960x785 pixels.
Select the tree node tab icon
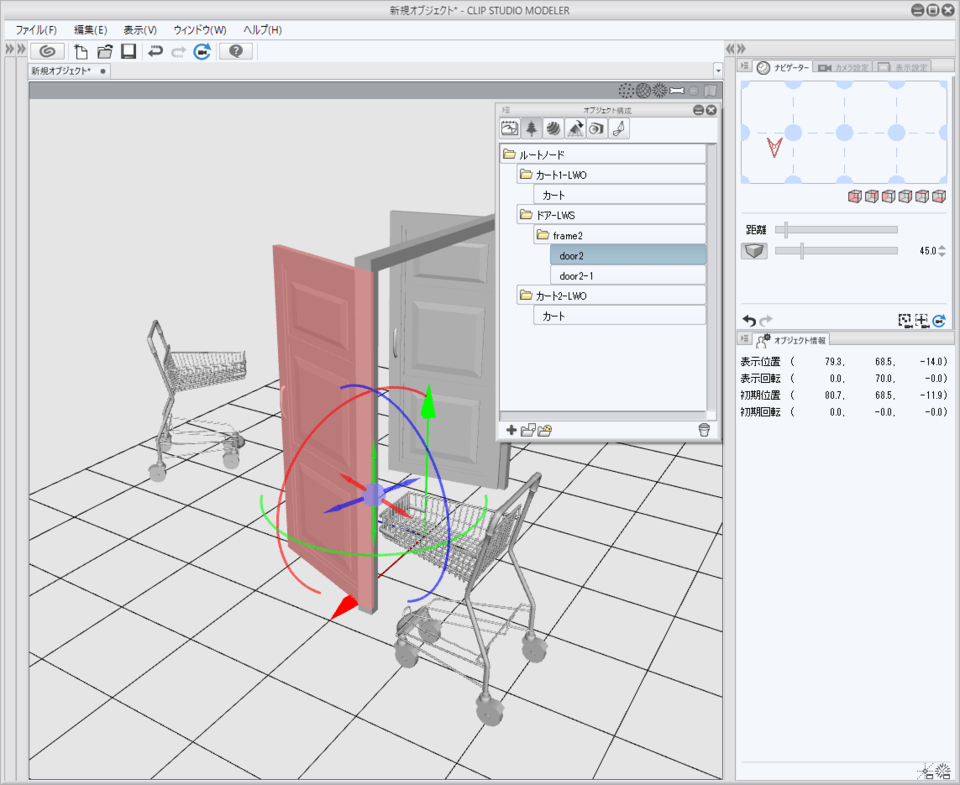tap(531, 129)
